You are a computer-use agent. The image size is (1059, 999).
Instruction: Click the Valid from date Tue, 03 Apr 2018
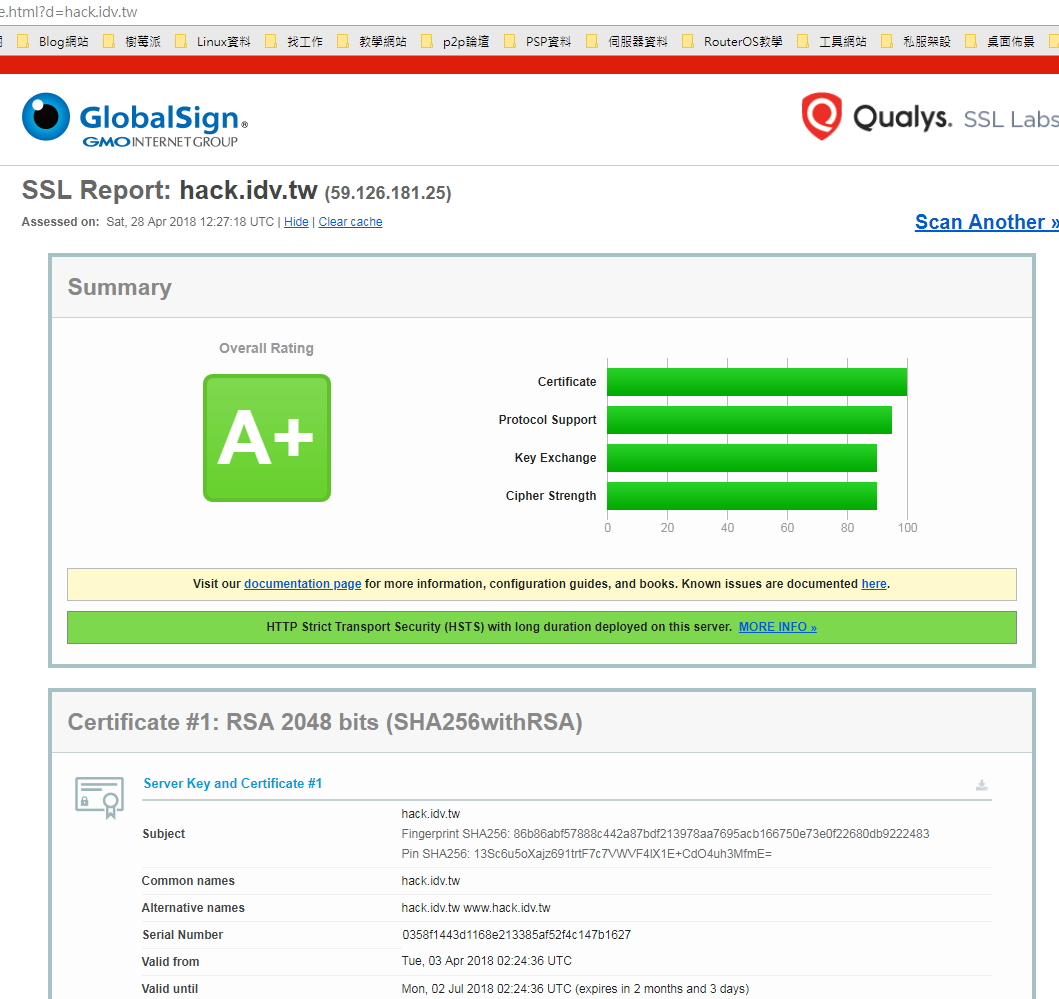point(486,960)
